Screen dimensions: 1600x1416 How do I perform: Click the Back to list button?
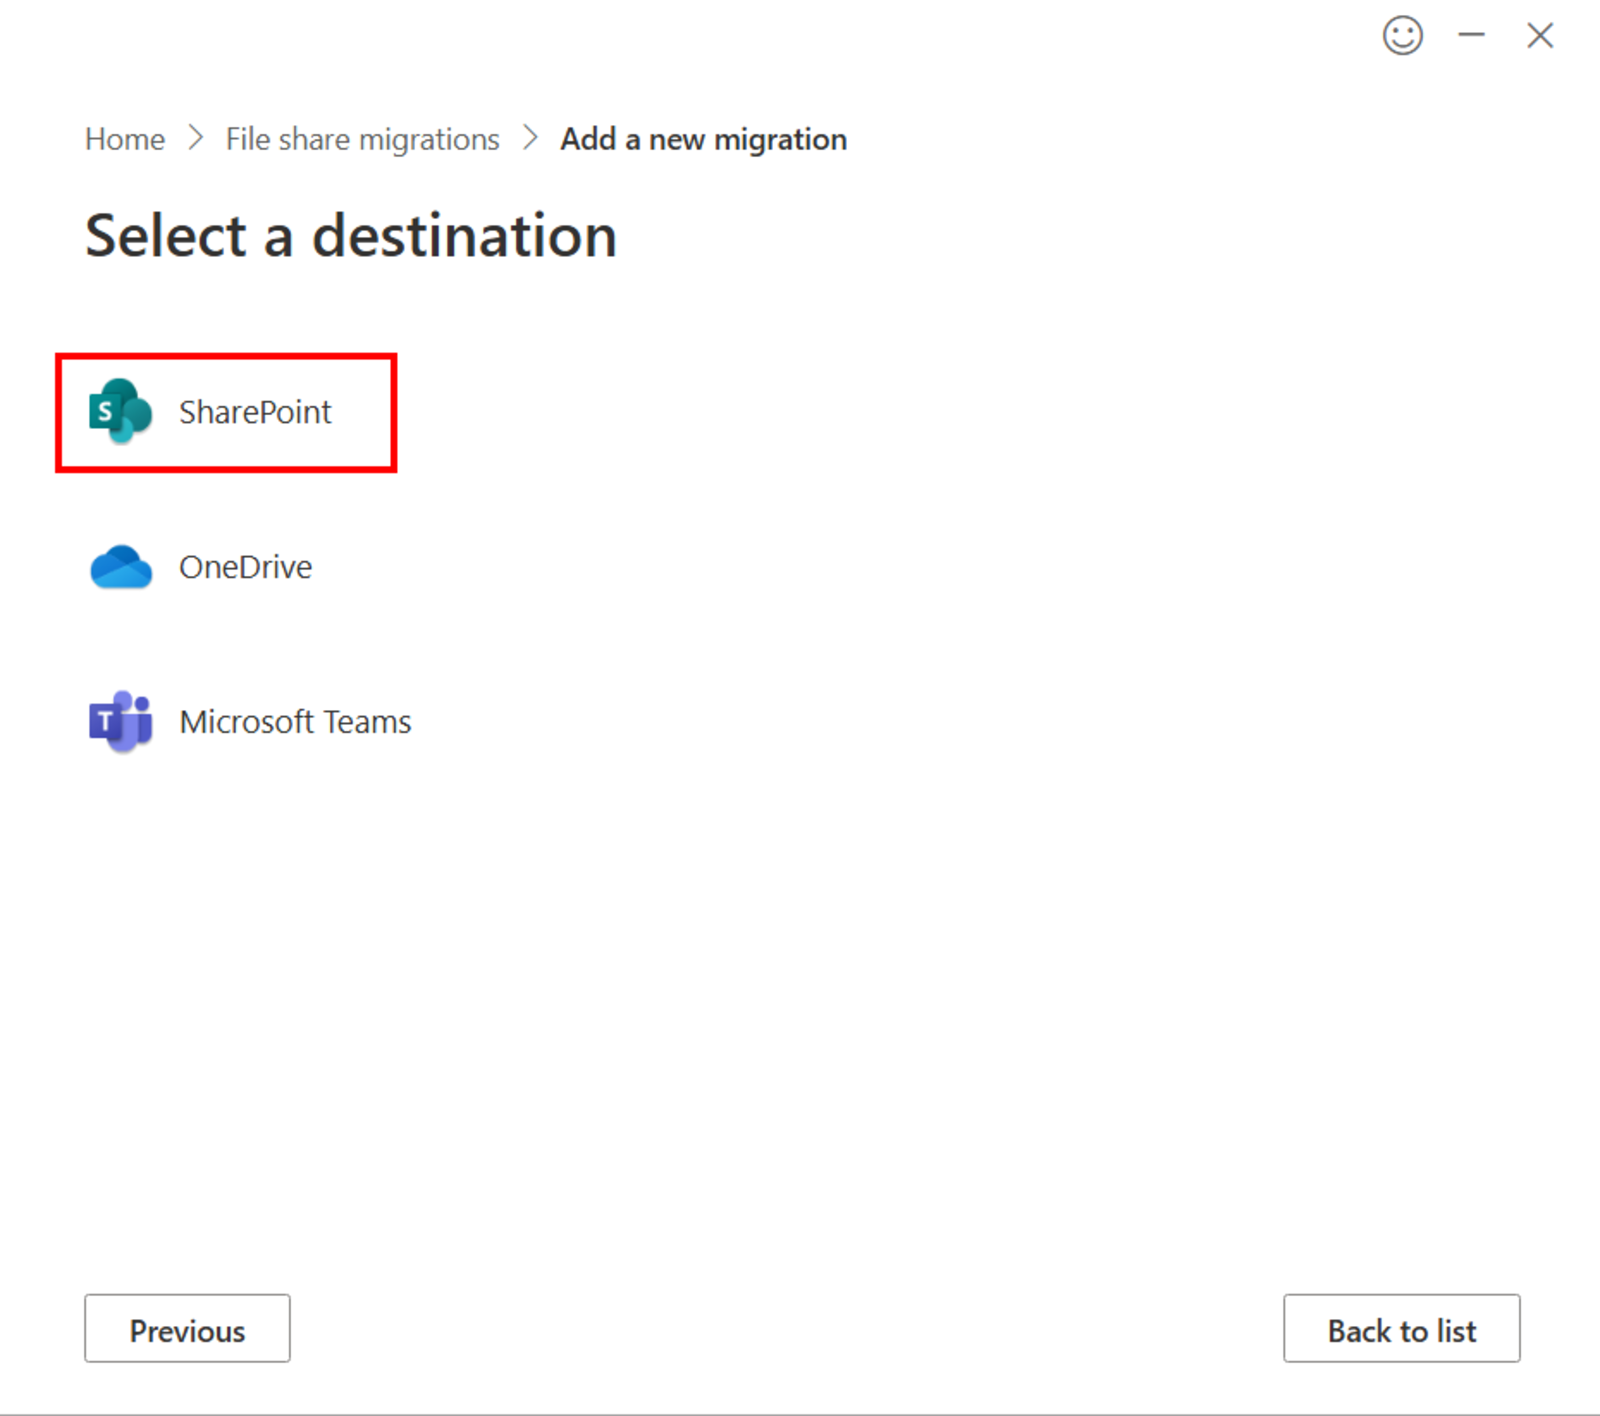(1401, 1329)
